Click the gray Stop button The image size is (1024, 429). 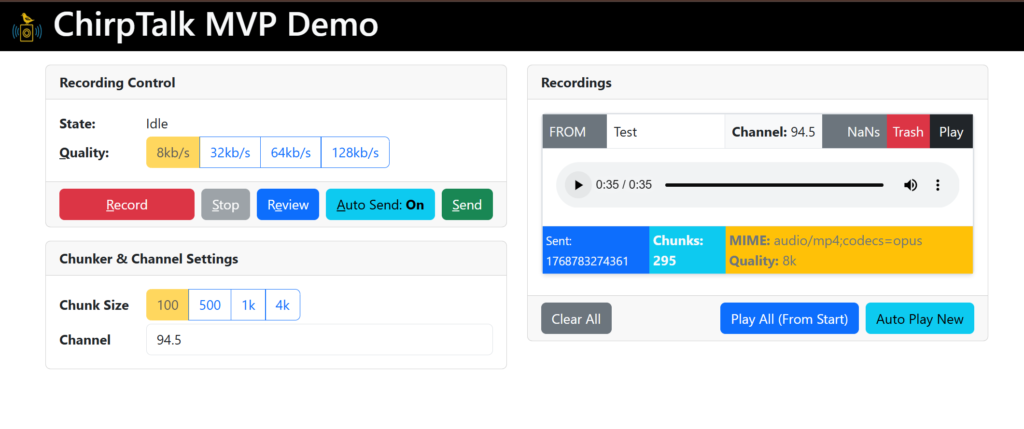click(x=225, y=205)
